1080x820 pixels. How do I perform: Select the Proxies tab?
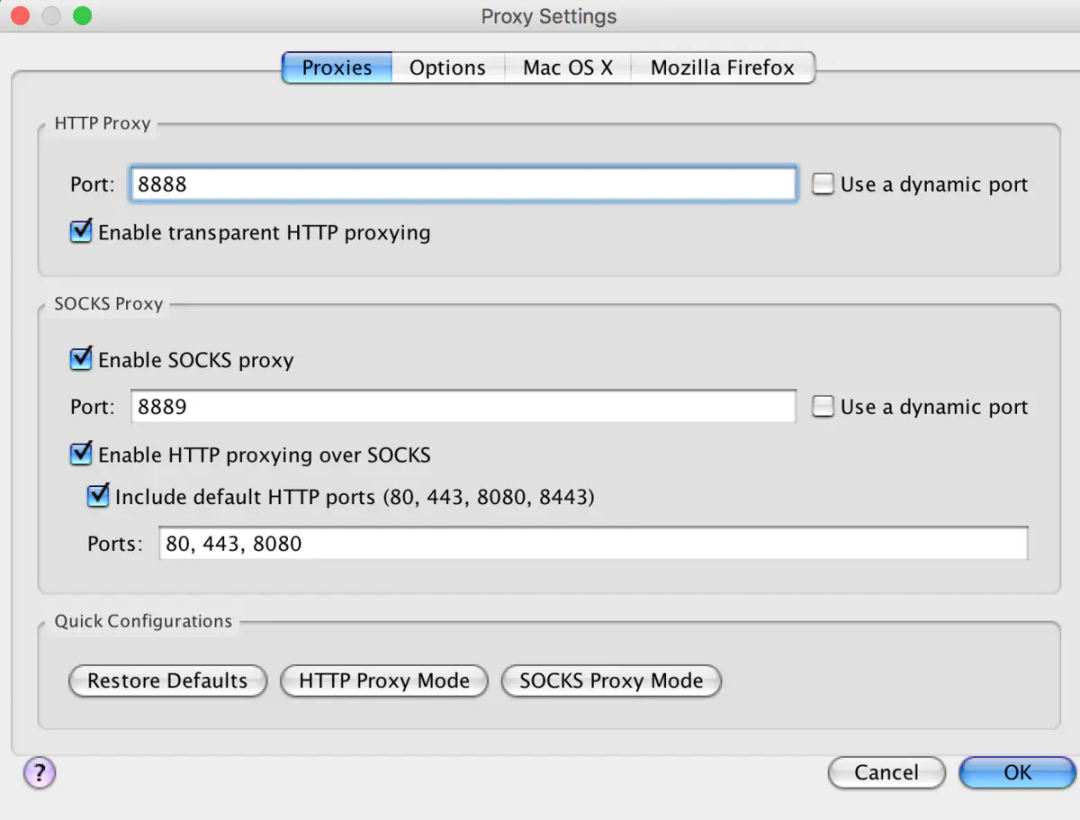[x=337, y=68]
